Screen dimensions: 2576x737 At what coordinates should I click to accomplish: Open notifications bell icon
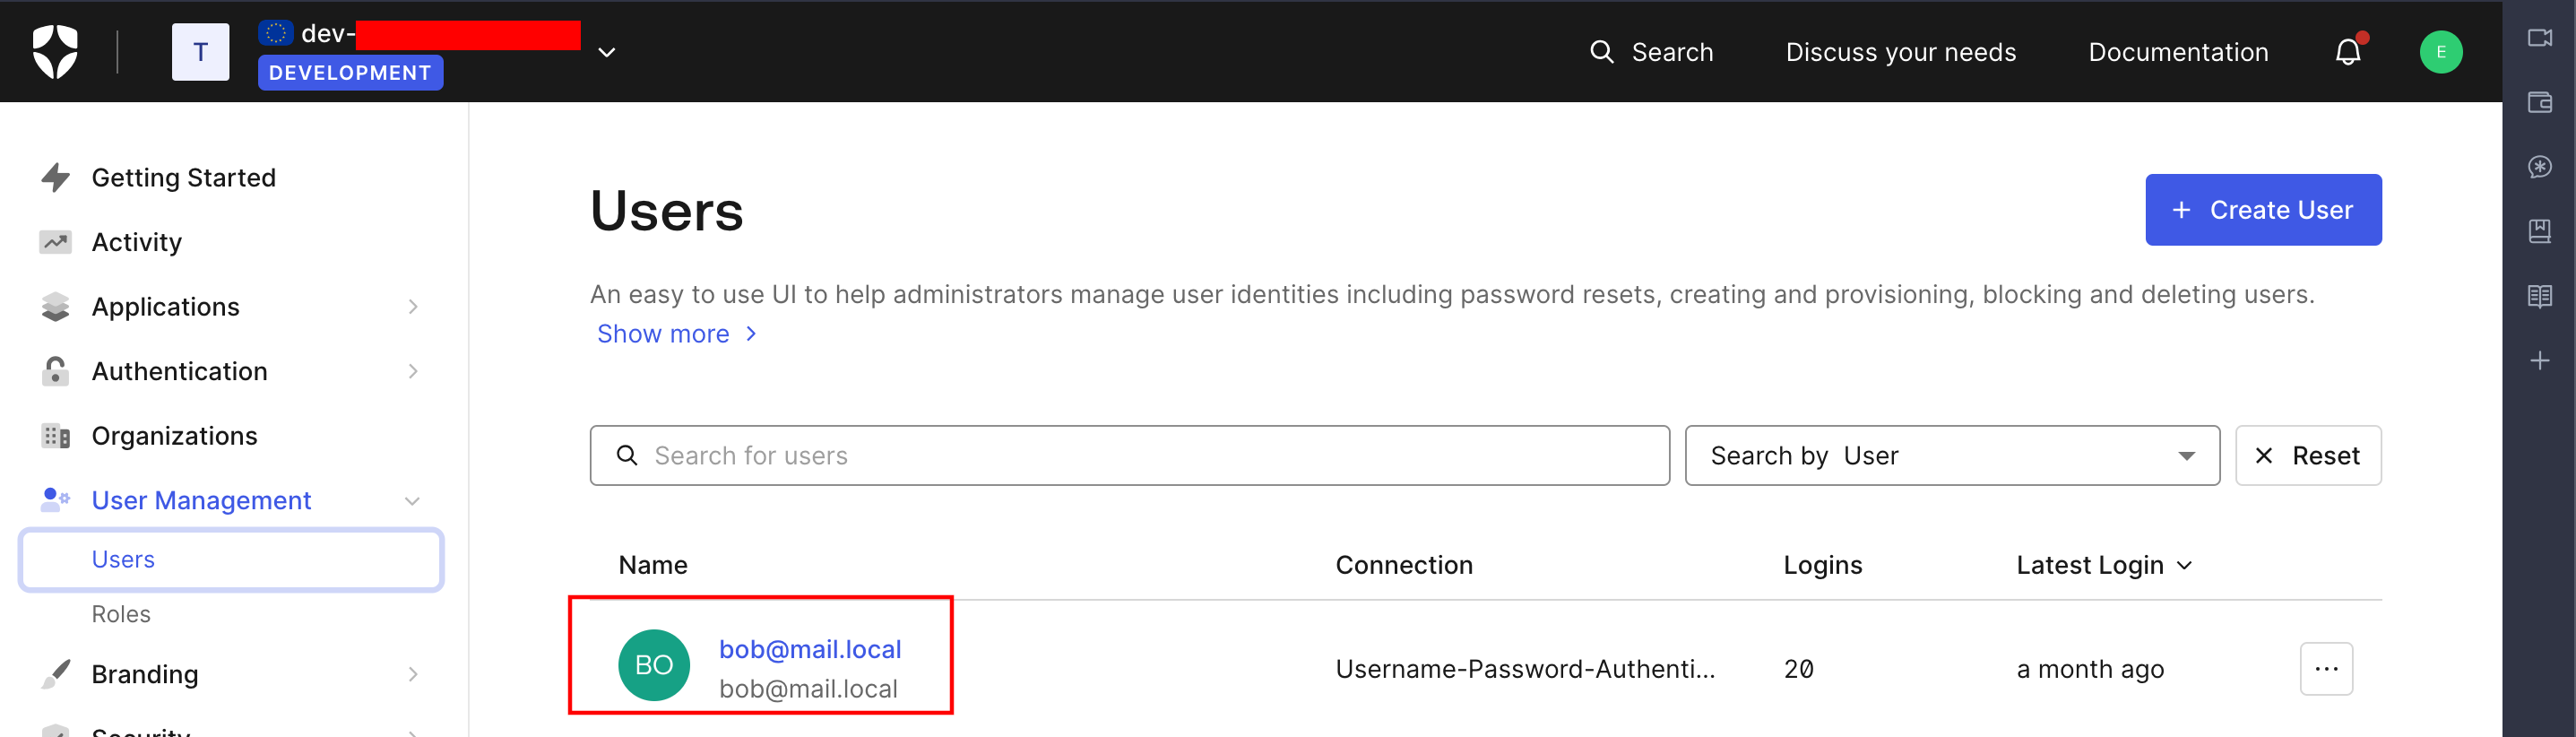click(2349, 51)
